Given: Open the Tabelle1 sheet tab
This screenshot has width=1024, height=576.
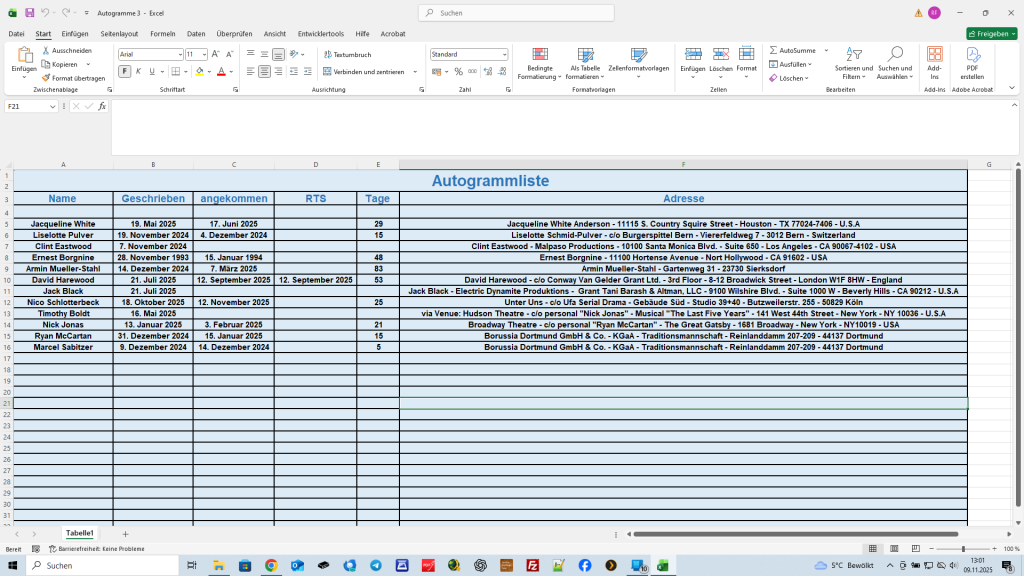Looking at the screenshot, I should tap(80, 534).
